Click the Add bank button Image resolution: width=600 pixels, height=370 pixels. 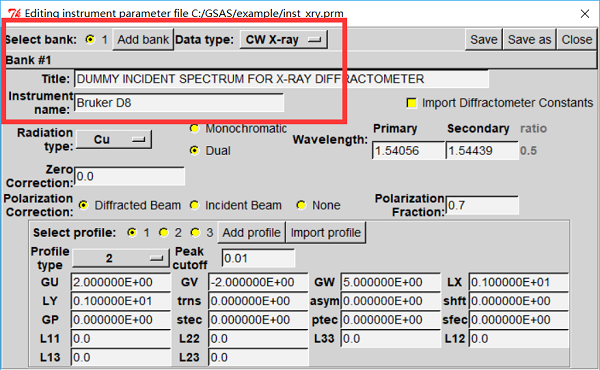(143, 39)
